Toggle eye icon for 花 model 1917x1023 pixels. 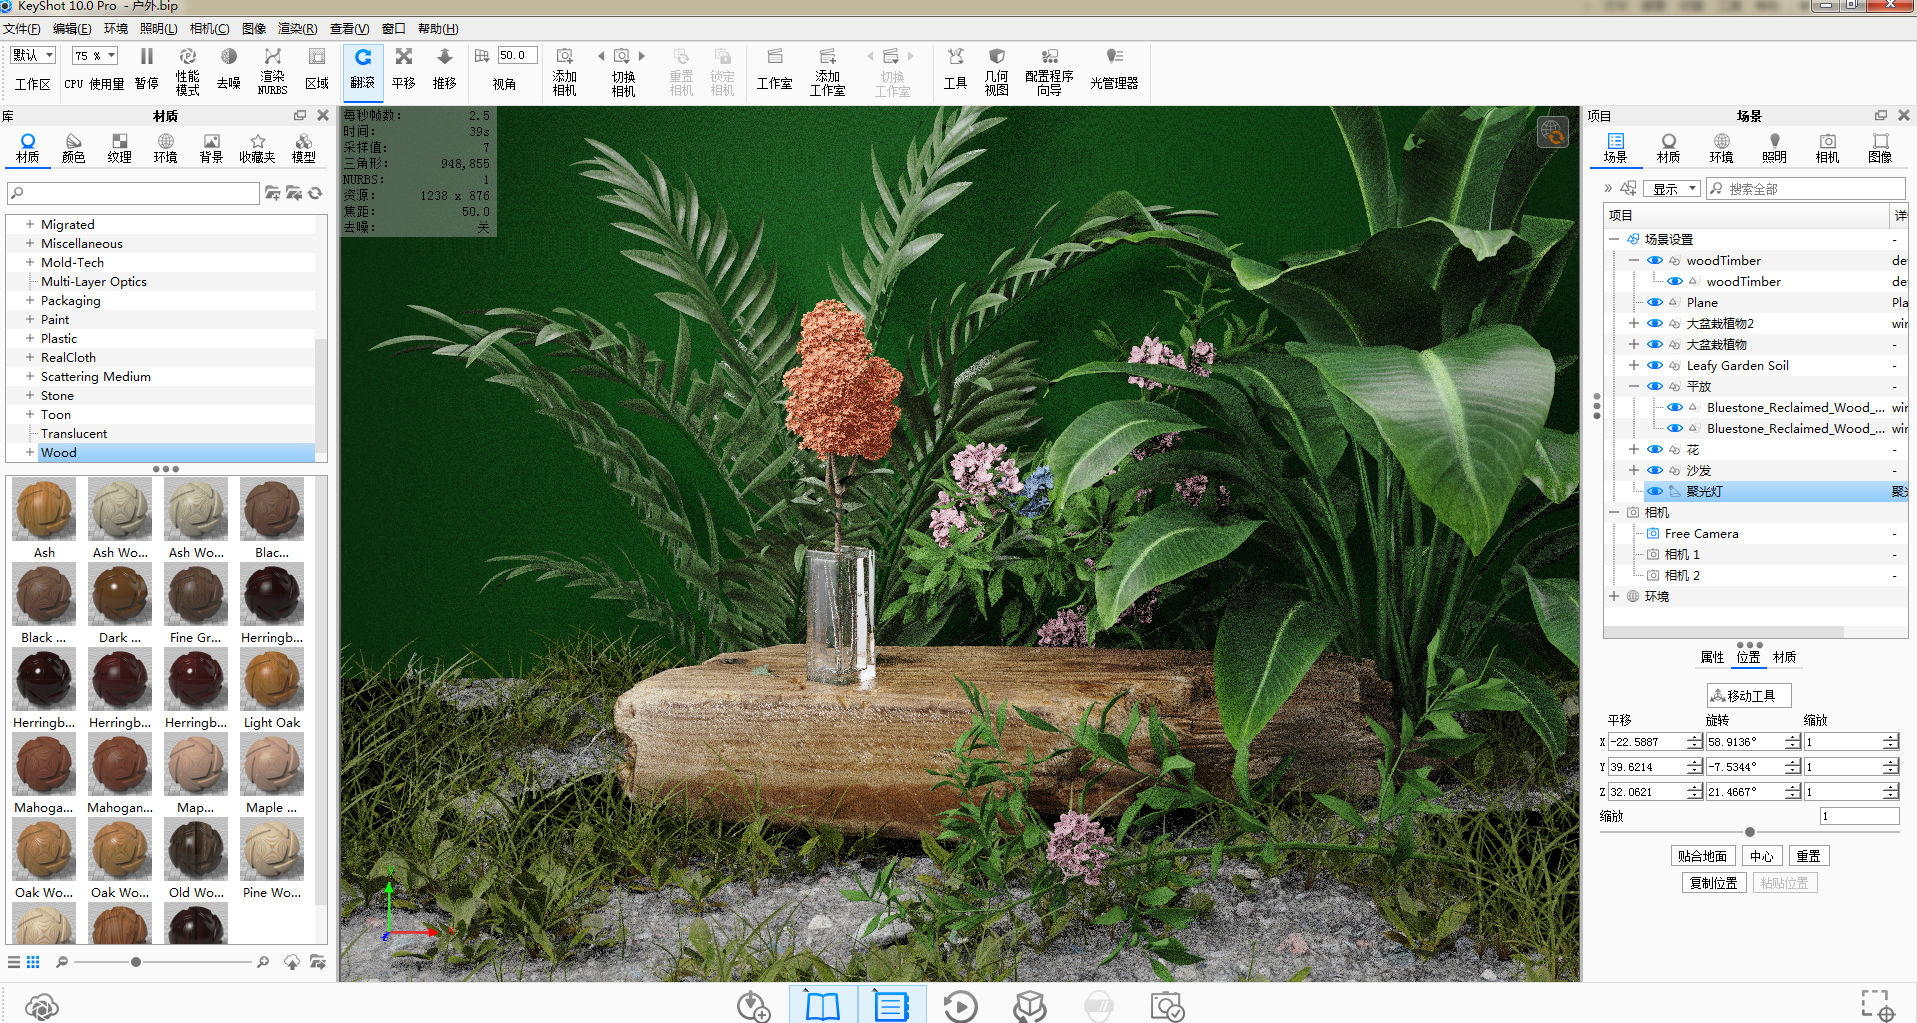[x=1655, y=449]
